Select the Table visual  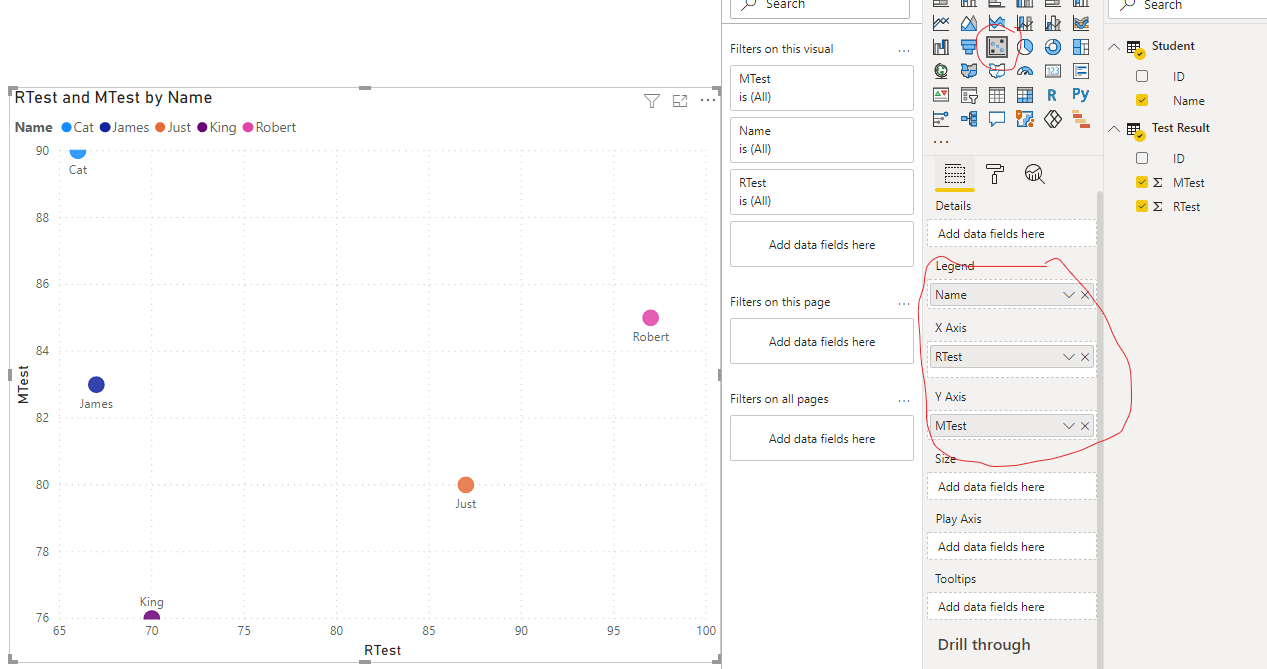point(997,95)
